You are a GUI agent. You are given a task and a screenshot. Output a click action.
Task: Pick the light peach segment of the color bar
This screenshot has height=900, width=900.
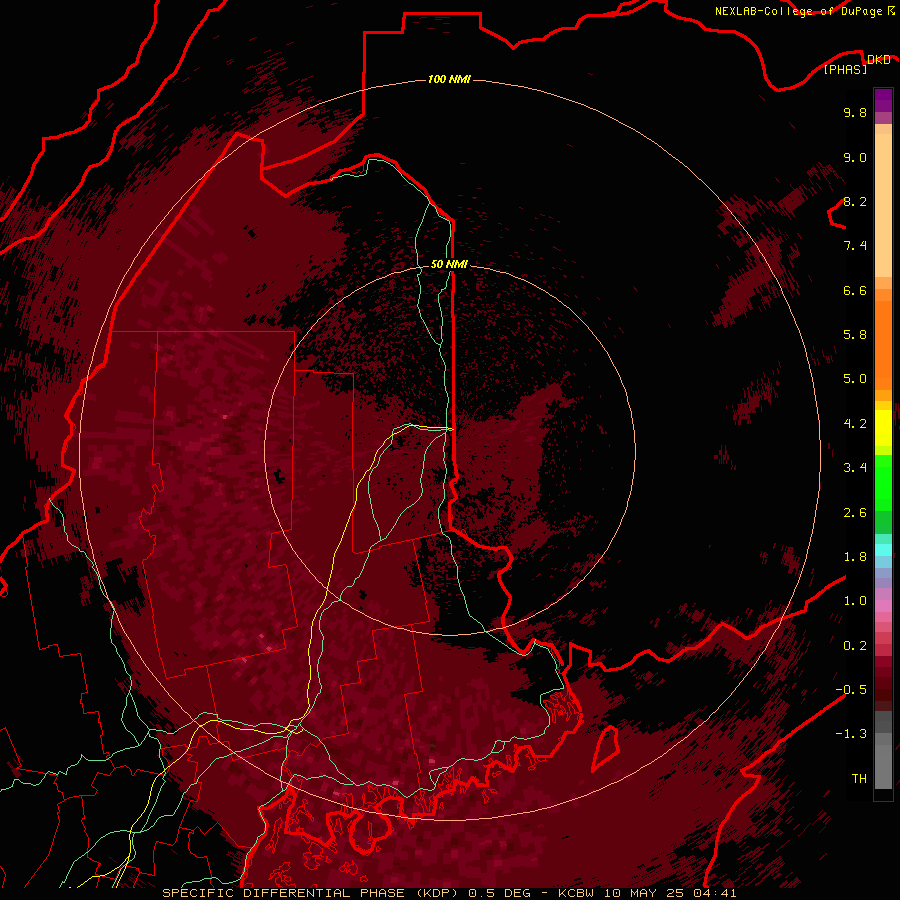883,205
